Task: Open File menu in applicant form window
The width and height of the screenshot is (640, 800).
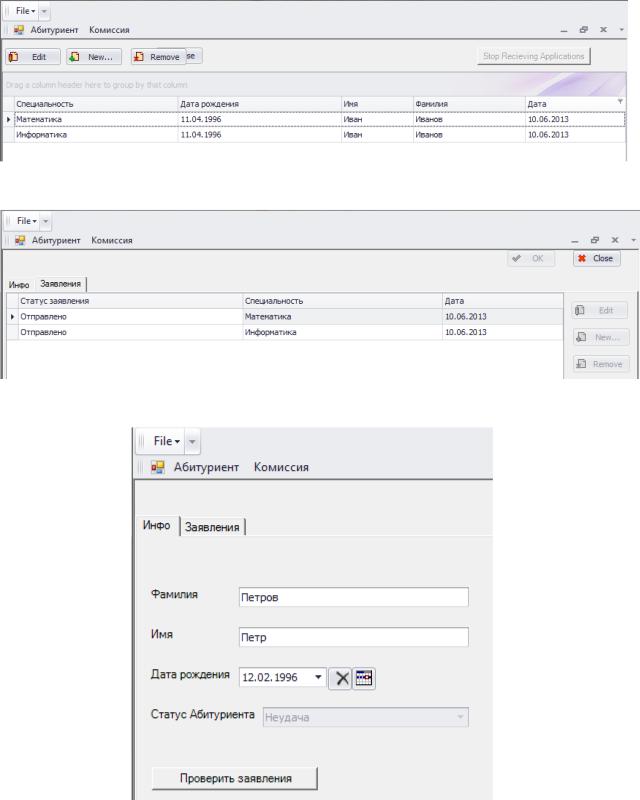Action: coord(166,441)
